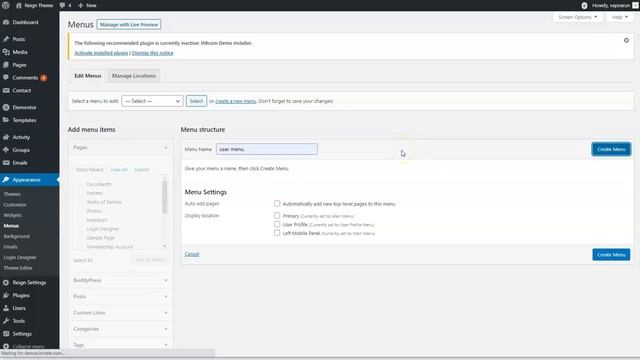Check the Left Mobile Panel location

(277, 233)
